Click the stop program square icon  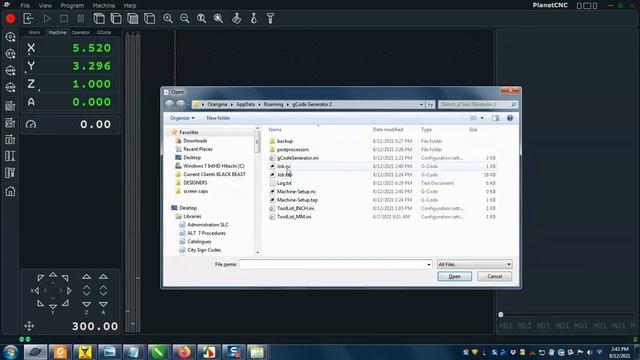[64, 18]
